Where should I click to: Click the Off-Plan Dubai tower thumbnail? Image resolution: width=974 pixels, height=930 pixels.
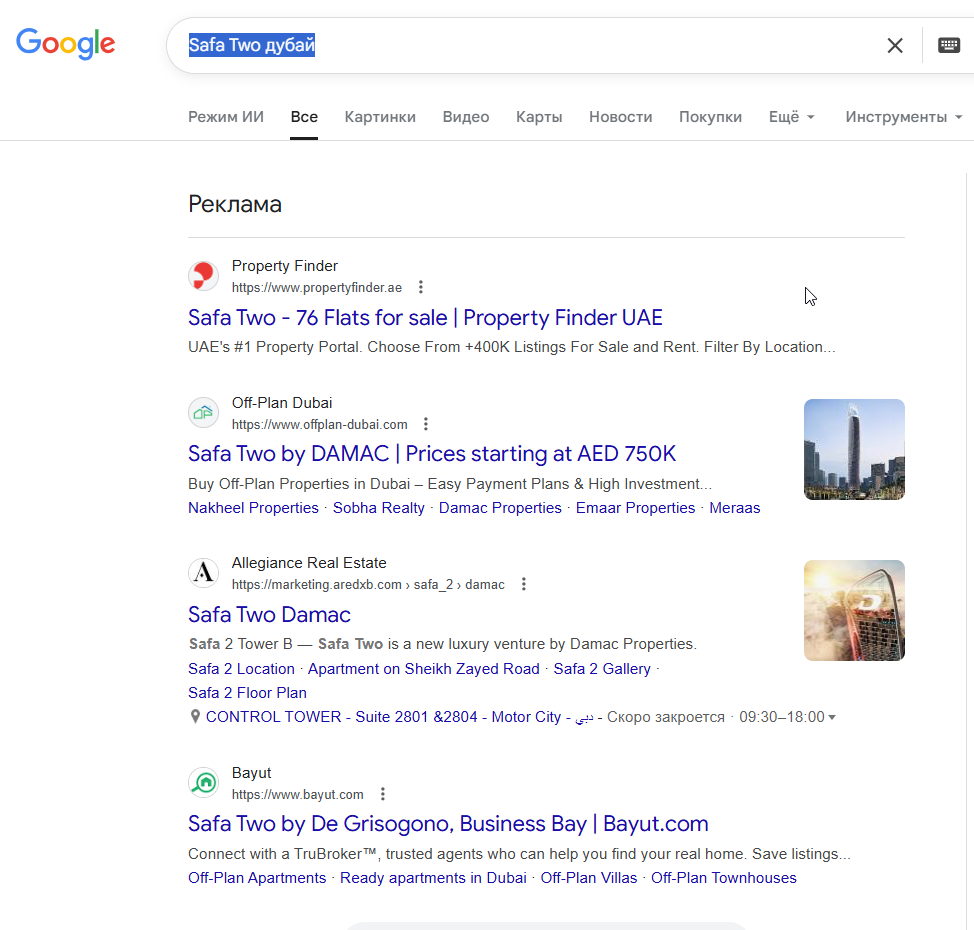point(854,449)
